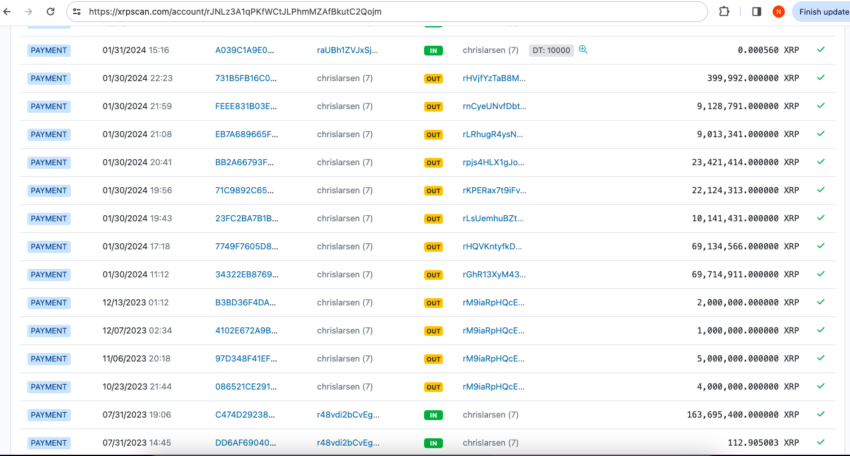Open rM9iaRpHQcE address on the 2,000,000 XRP row
This screenshot has height=456, width=850.
click(493, 302)
